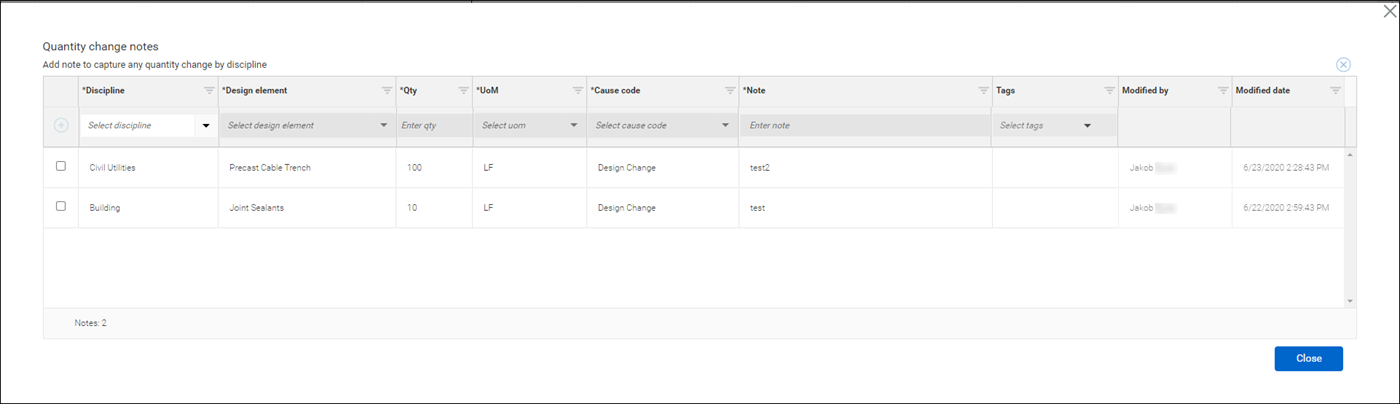Screen dimensions: 1400x404
Task: Check the Building row checkbox
Action: pyautogui.click(x=61, y=205)
